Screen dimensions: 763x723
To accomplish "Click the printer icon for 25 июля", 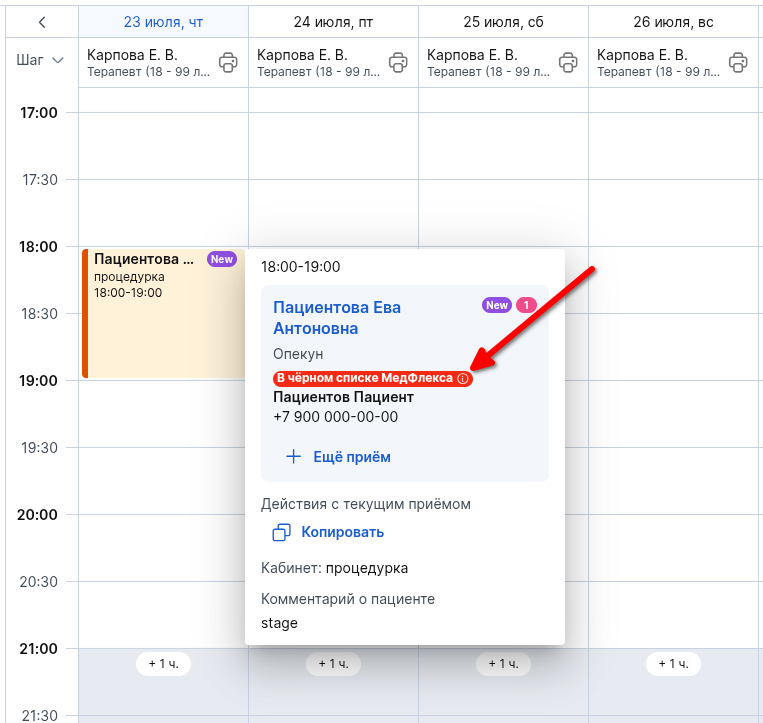I will 567,63.
